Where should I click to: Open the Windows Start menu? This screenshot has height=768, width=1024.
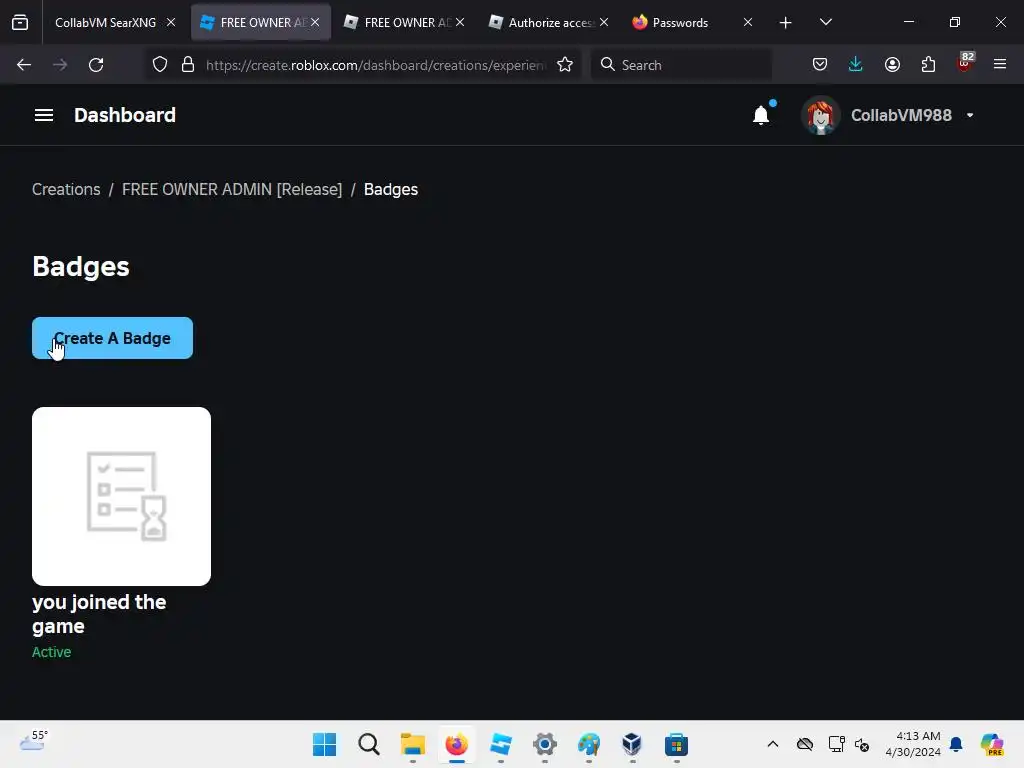coord(325,744)
